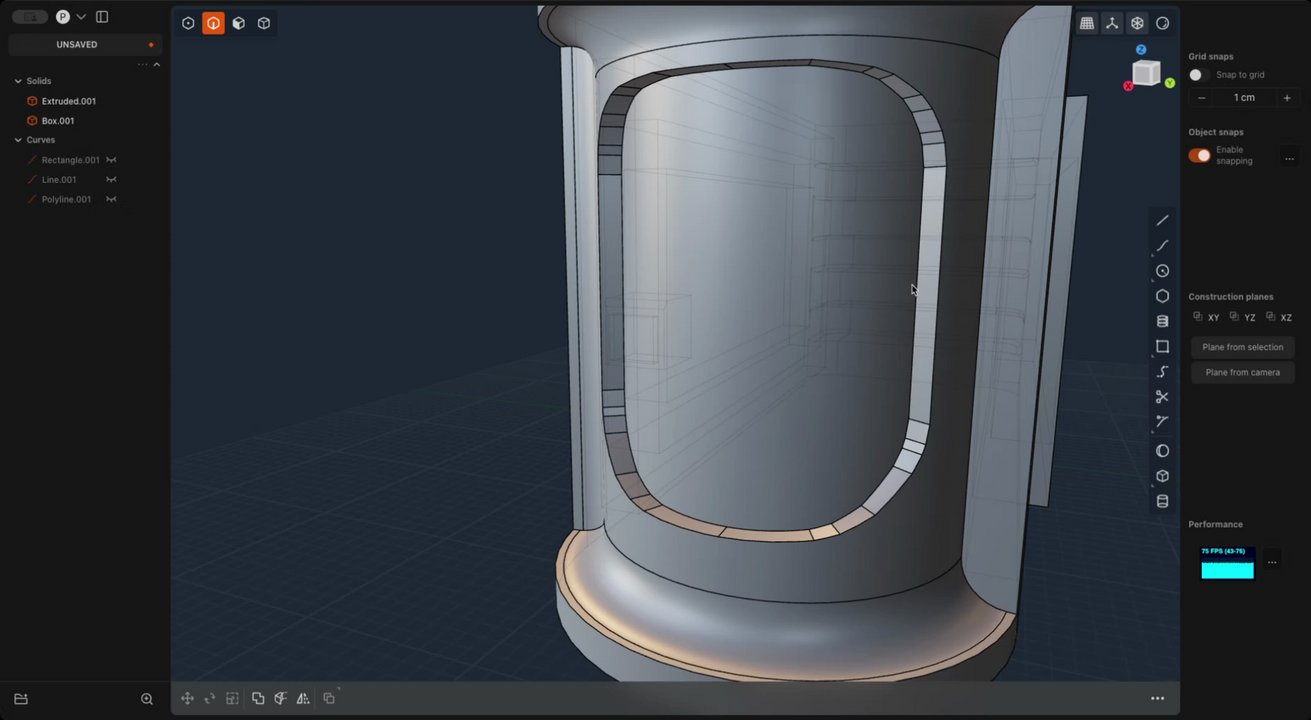Show the hidden Polyline.001 curve
Screen dimensions: 1311x720
click(x=112, y=199)
